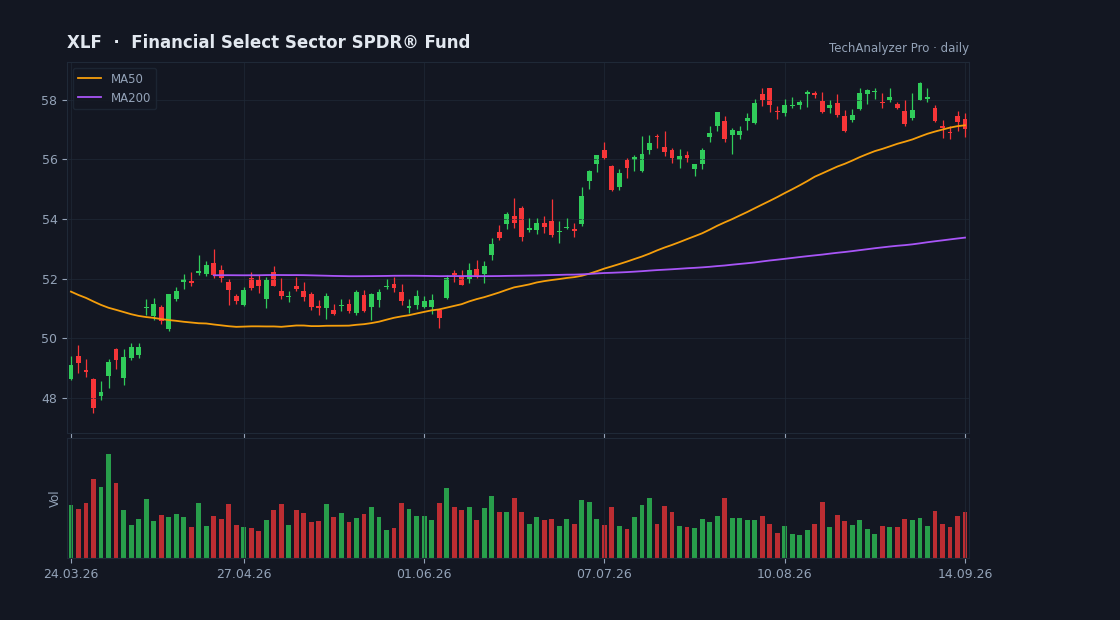This screenshot has height=620, width=1120.
Task: Click the Vol axis label
Action: [54, 499]
